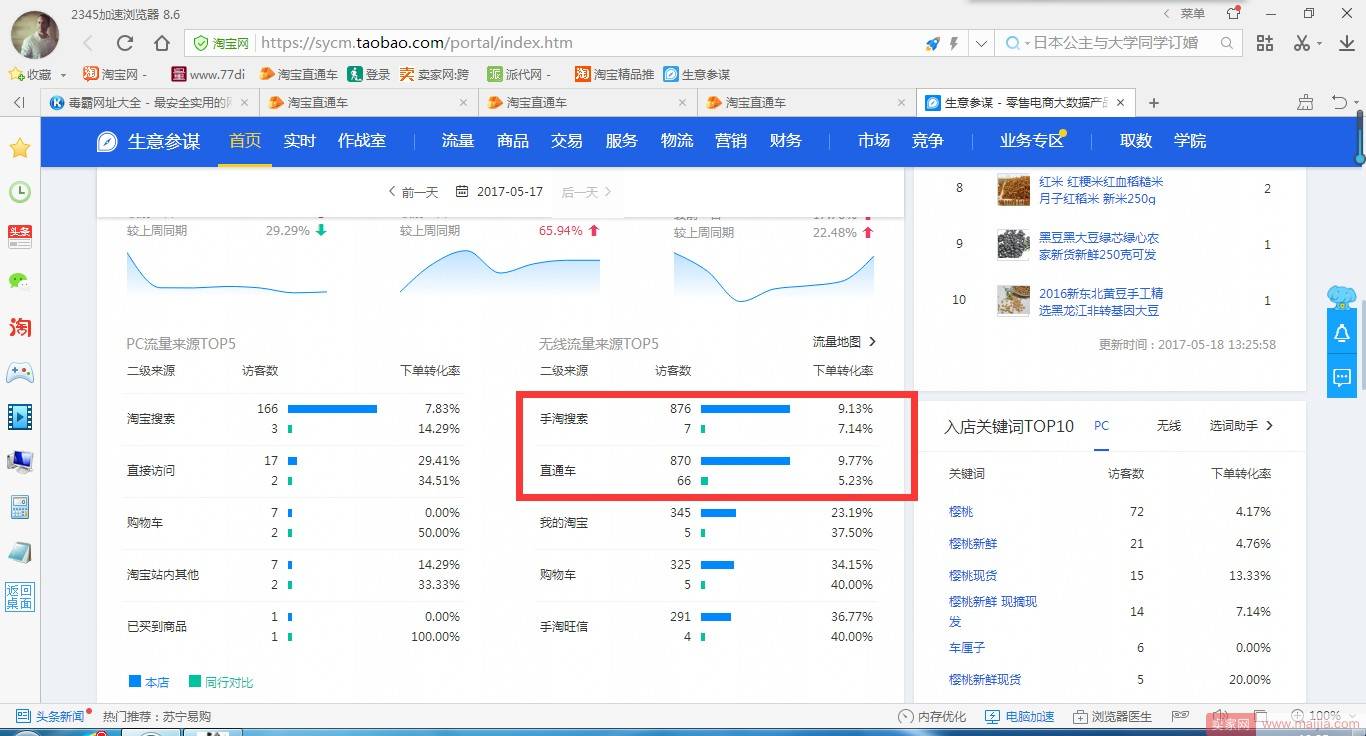Select the 首页 navigation tab
Viewport: 1366px width, 736px height.
(245, 141)
